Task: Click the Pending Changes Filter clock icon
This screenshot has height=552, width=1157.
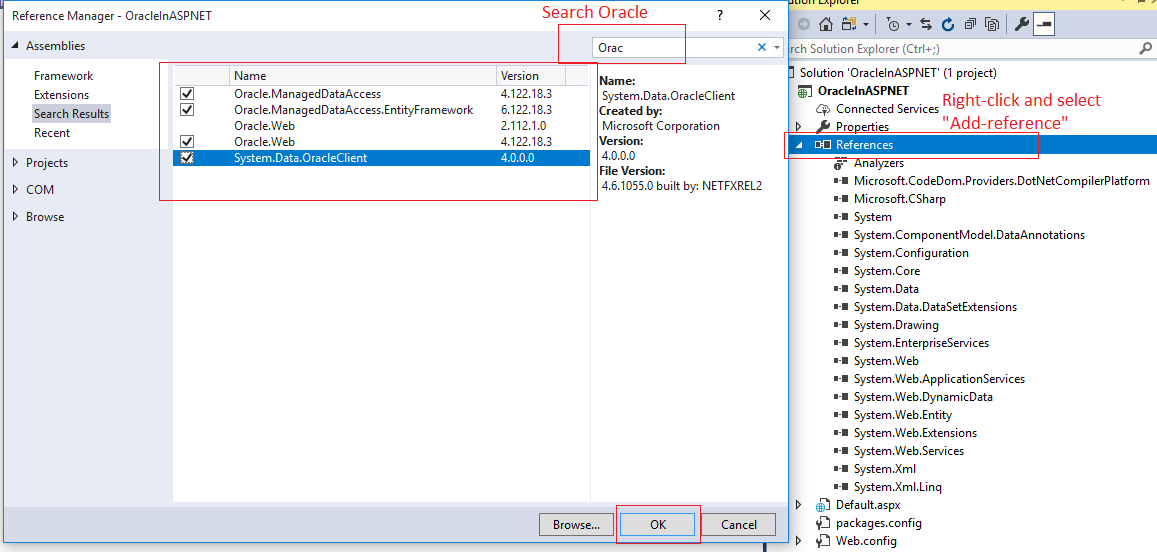Action: pyautogui.click(x=894, y=24)
